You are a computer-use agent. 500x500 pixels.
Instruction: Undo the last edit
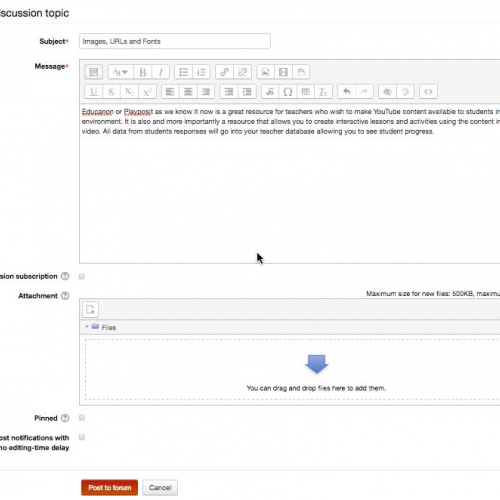pyautogui.click(x=347, y=91)
